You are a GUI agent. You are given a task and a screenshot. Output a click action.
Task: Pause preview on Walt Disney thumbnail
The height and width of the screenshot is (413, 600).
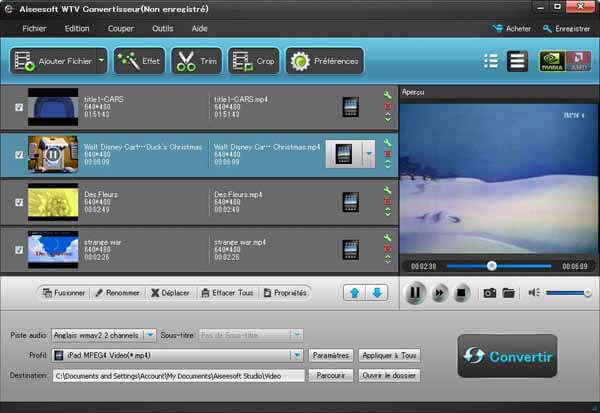[53, 155]
